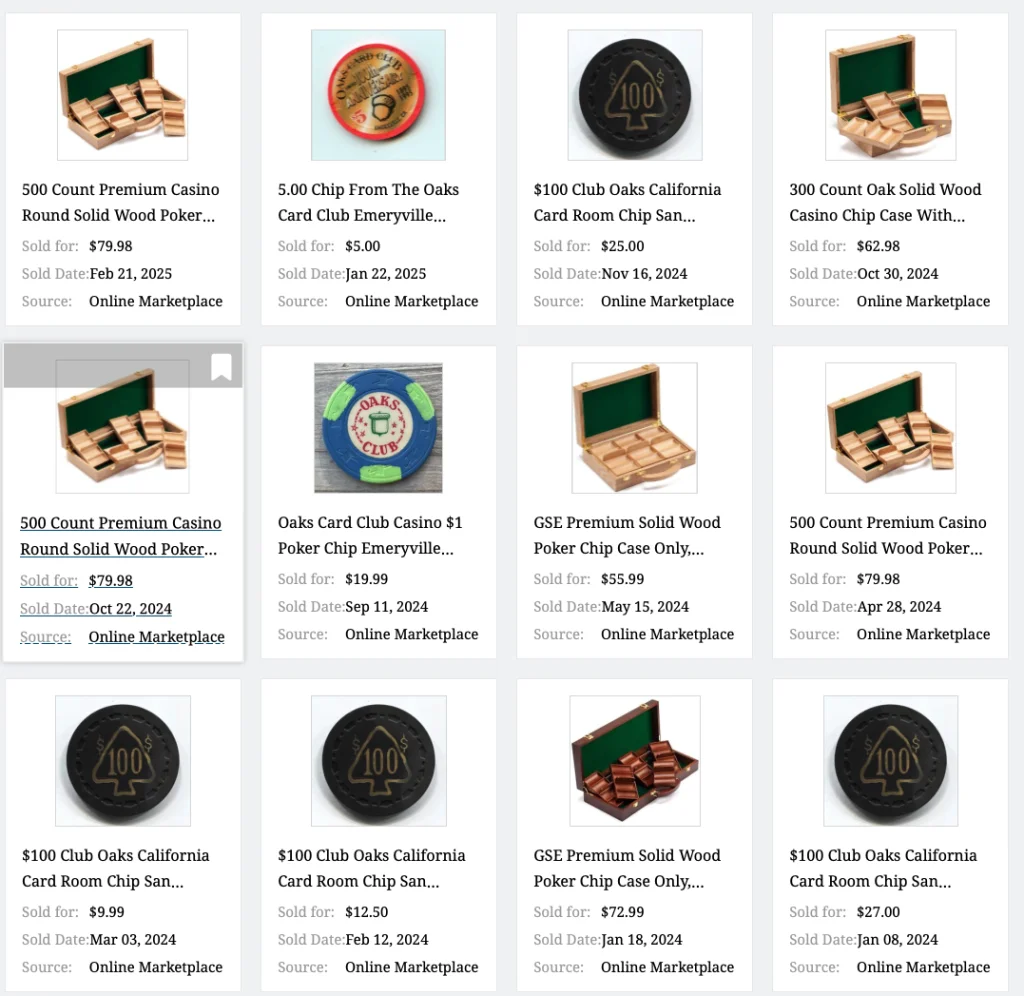This screenshot has width=1024, height=996.
Task: Open the Oaks Card Club Casino $1 listing title
Action: click(x=370, y=536)
